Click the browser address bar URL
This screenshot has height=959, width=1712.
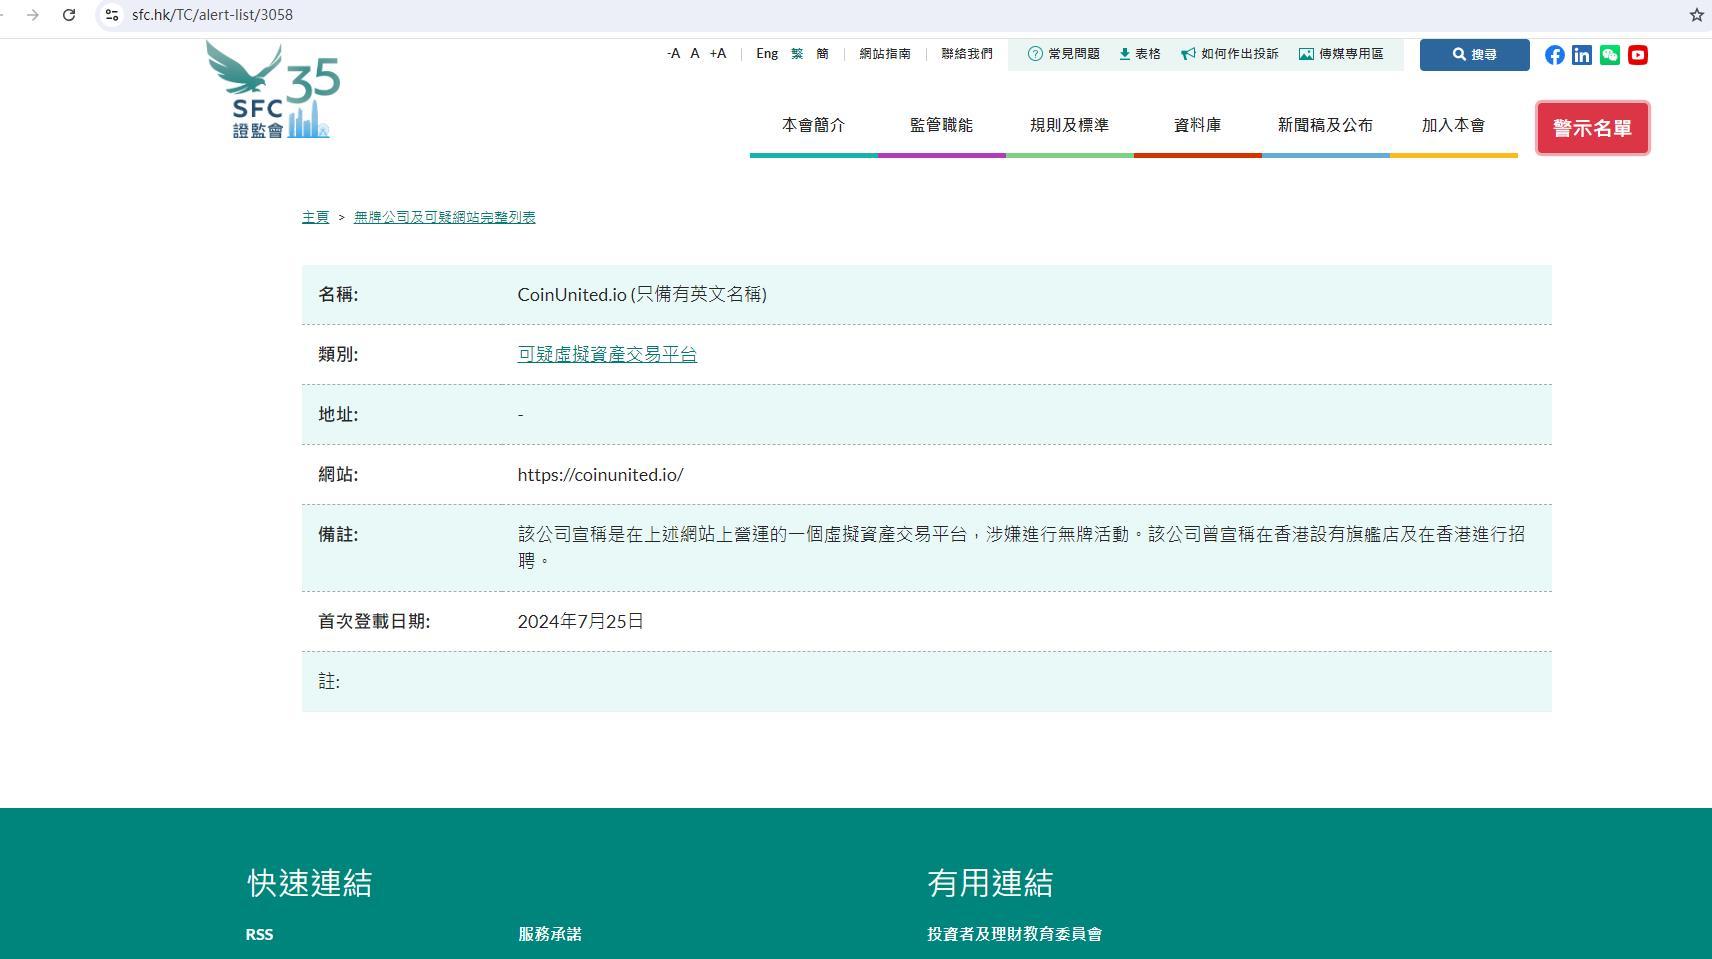point(212,15)
